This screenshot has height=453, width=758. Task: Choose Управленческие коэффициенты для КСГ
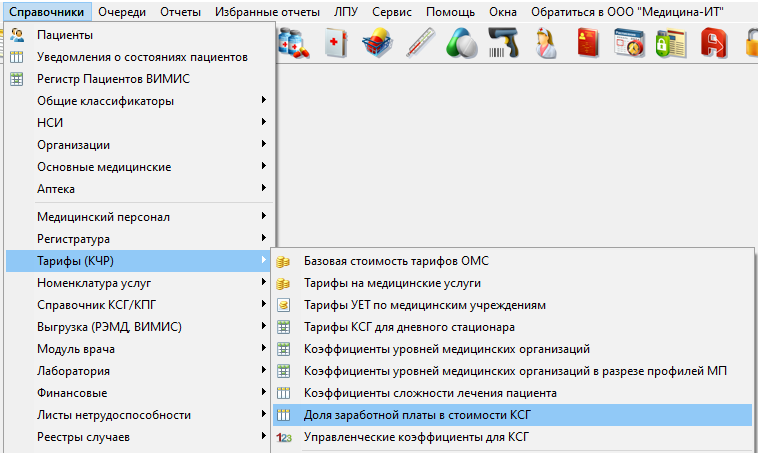click(414, 437)
